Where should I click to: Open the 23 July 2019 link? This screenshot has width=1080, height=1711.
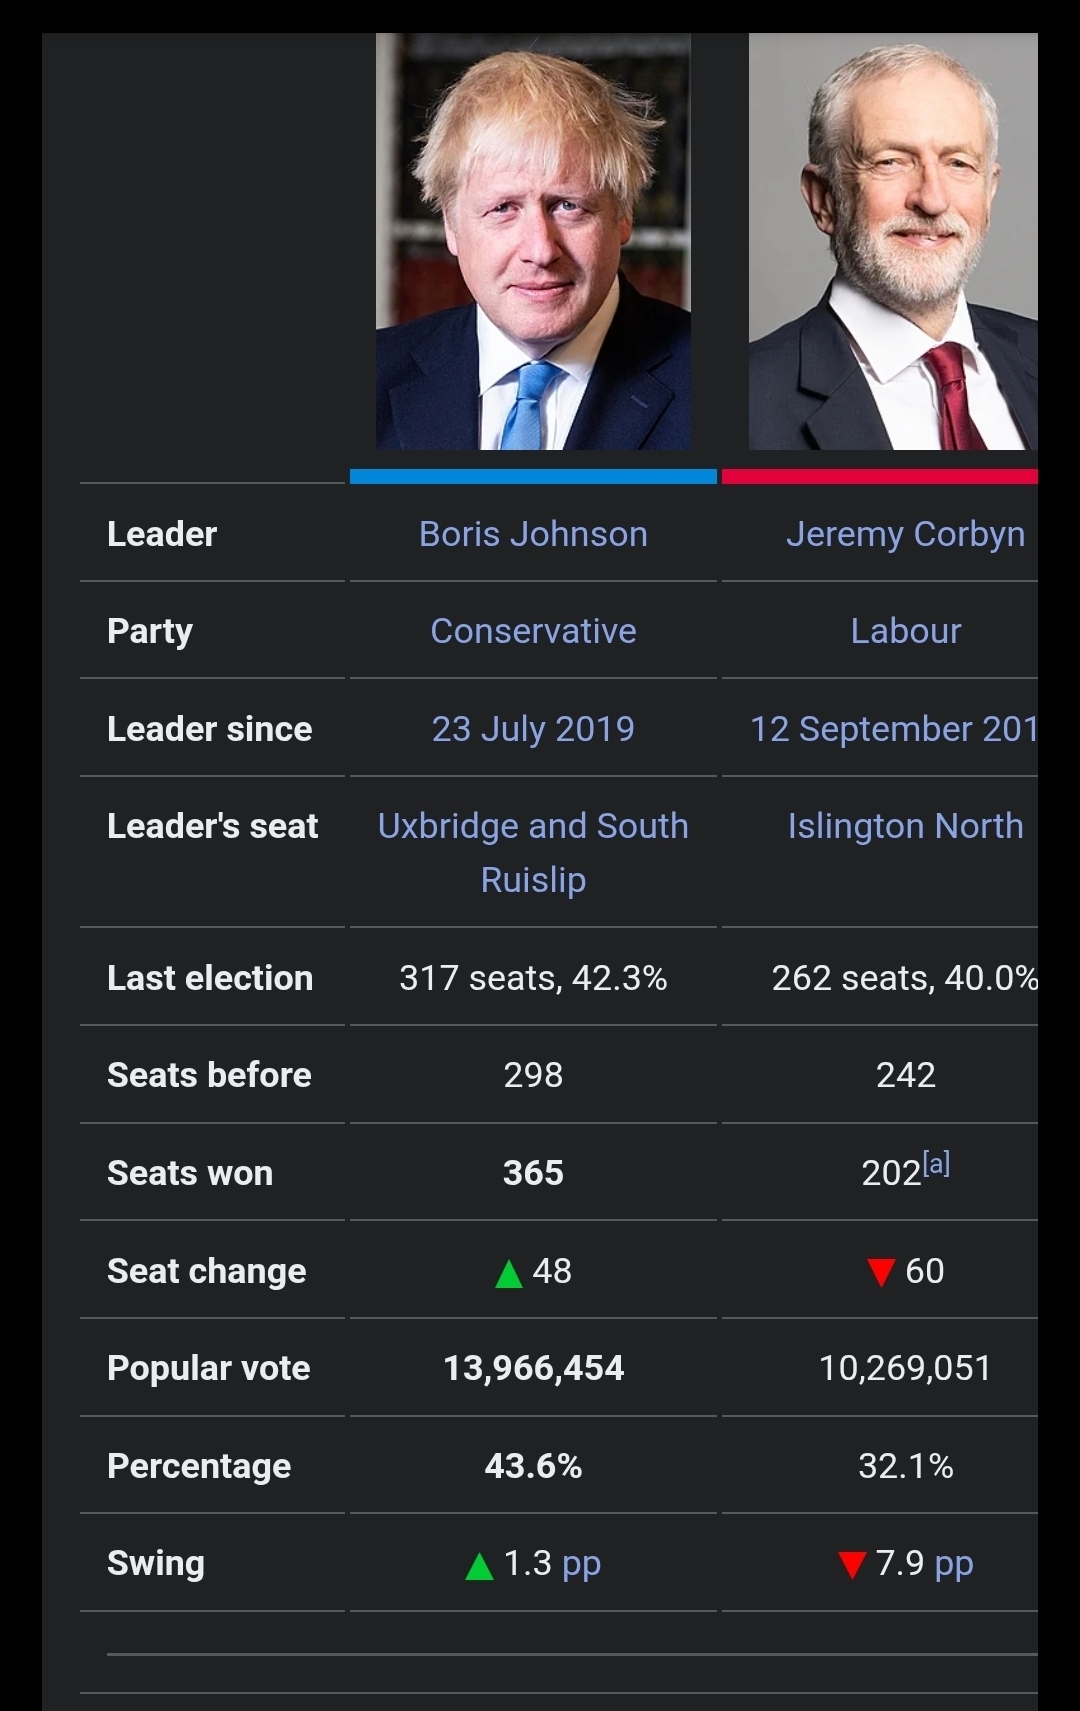533,729
